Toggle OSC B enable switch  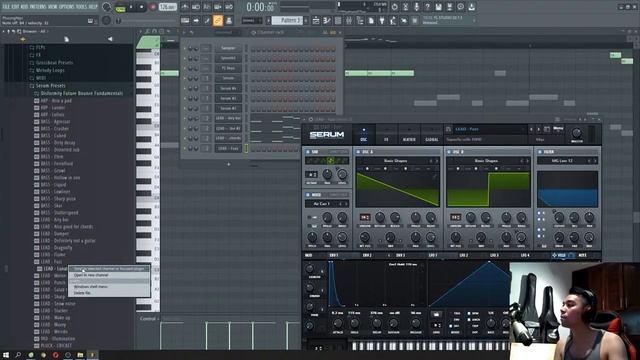(449, 152)
